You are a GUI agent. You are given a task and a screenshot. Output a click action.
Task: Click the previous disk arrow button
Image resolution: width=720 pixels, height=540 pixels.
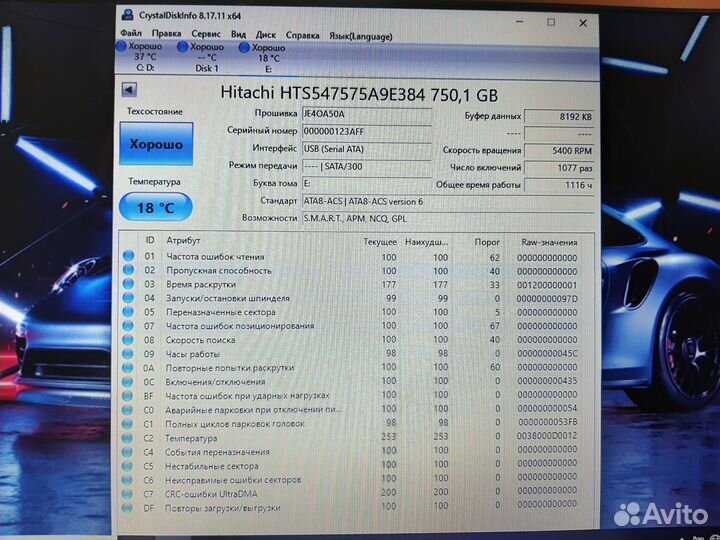coord(129,90)
